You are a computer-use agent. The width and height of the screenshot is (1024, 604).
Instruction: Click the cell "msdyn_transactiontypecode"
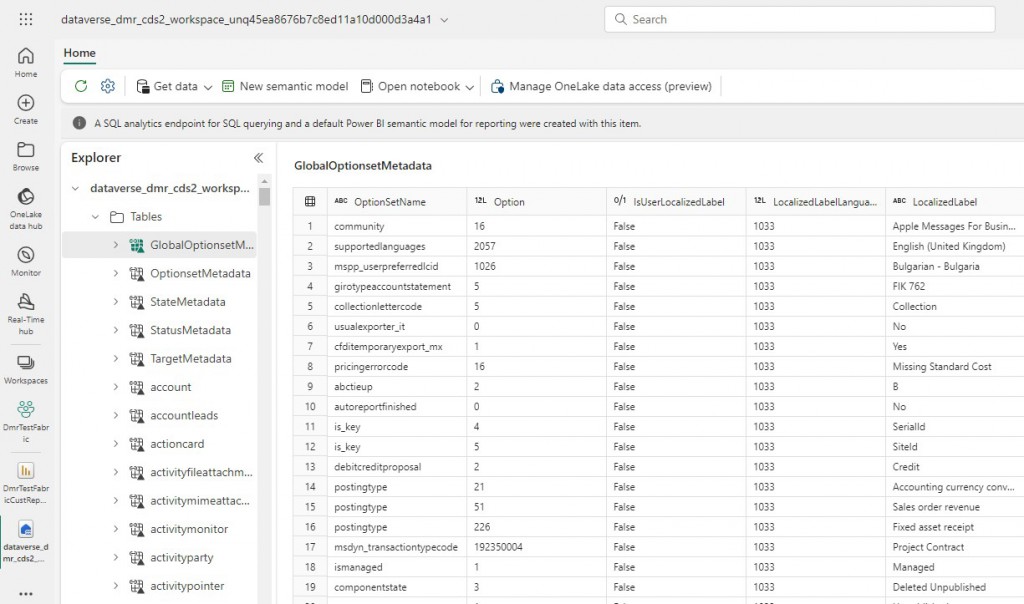coord(396,547)
